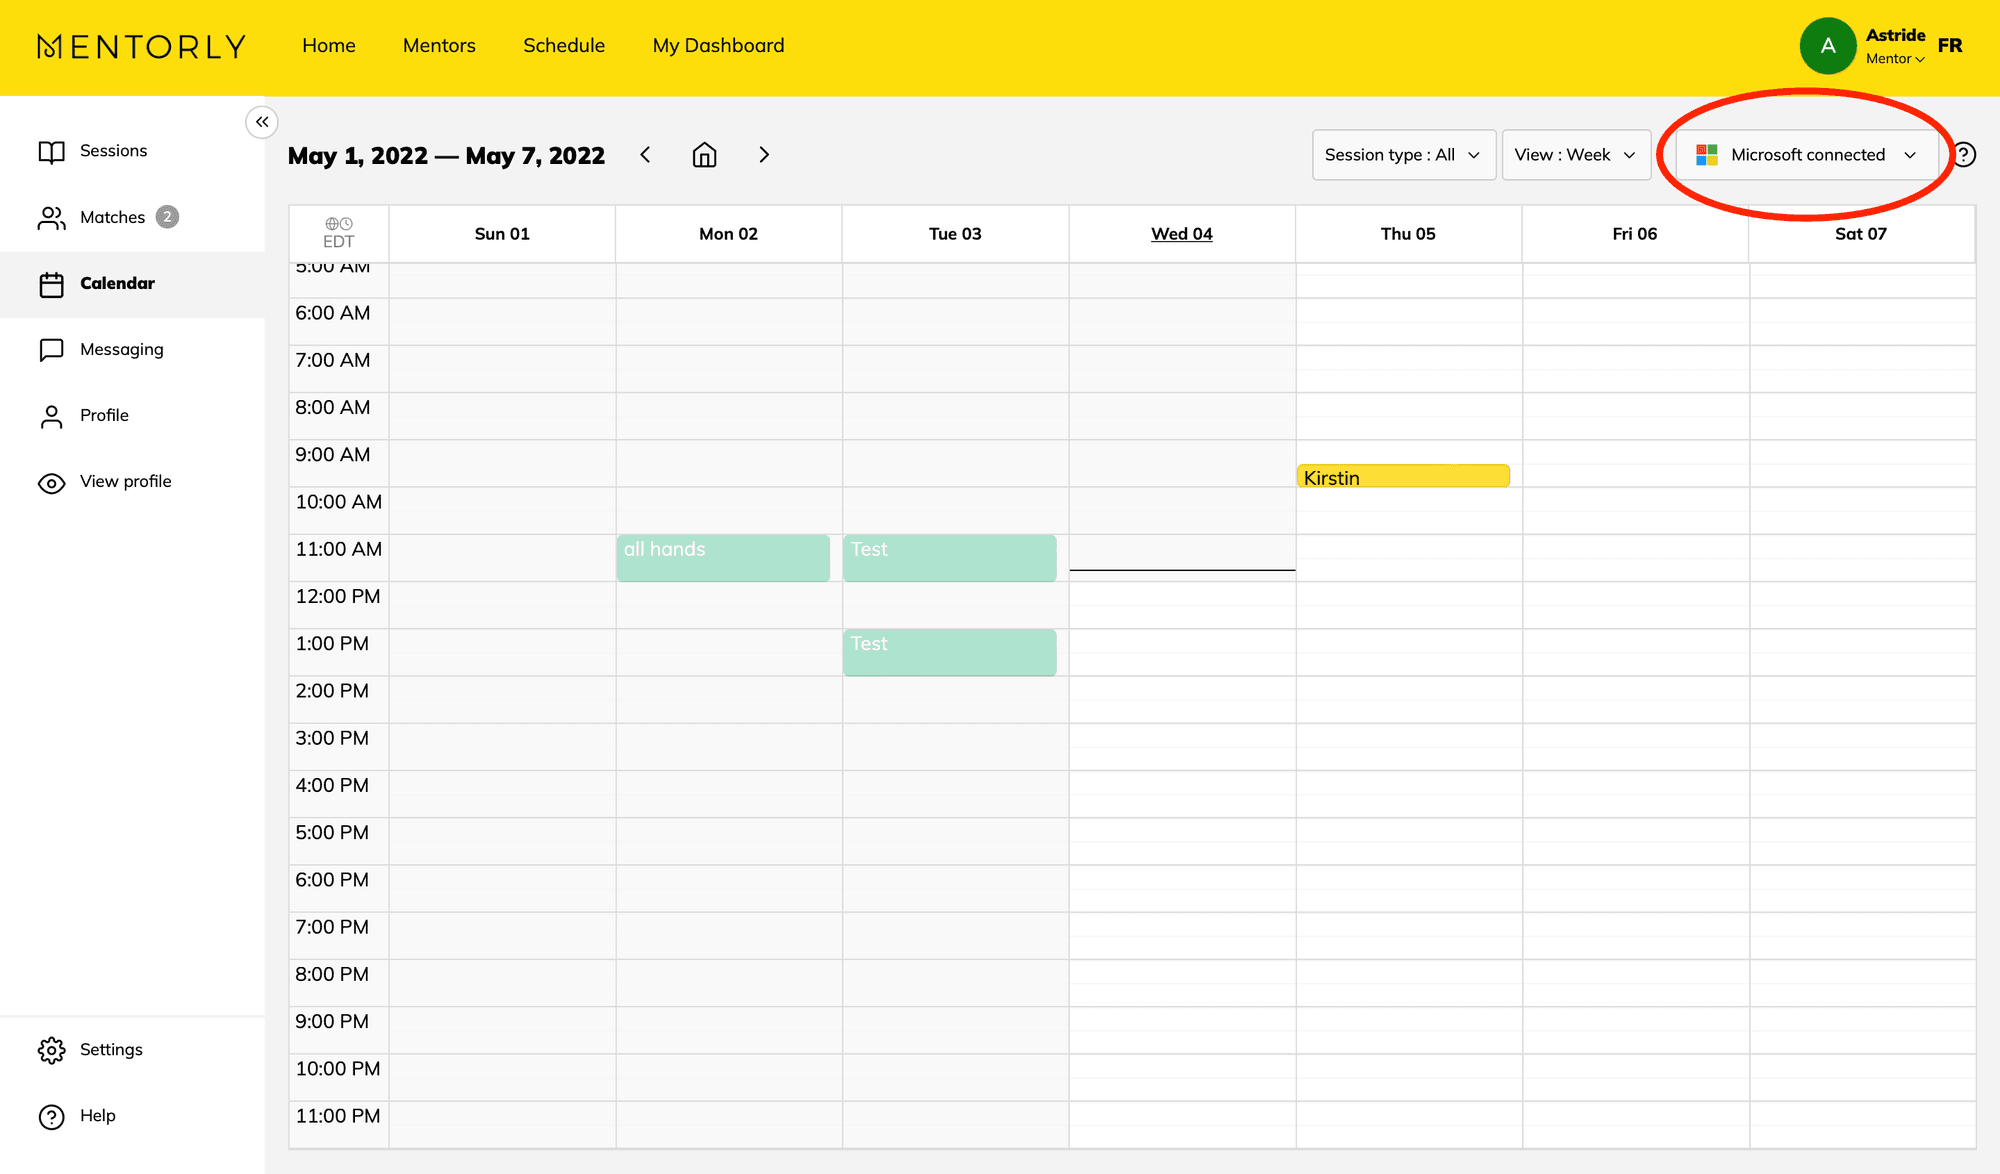Open the yellow Kirstin session event
The image size is (2000, 1174).
(x=1402, y=477)
